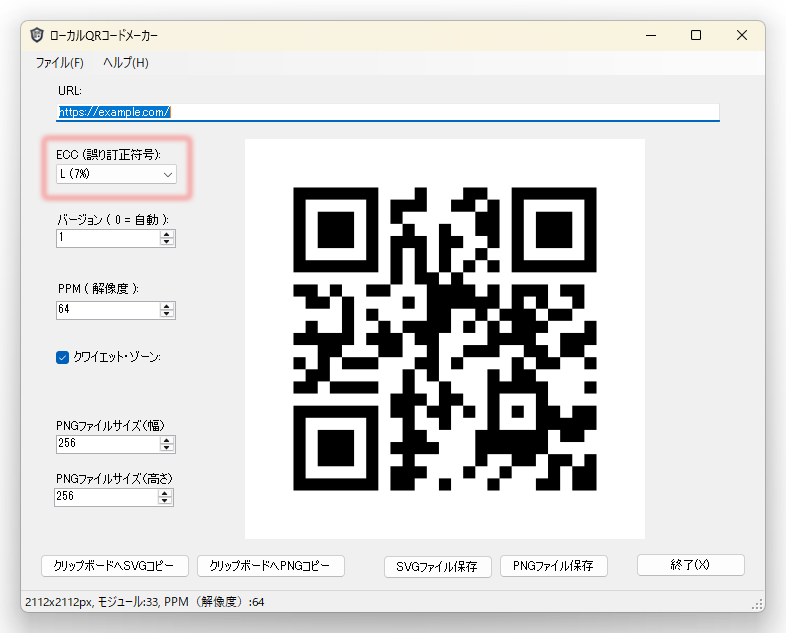The width and height of the screenshot is (786, 633).
Task: Decrease PNG file height with down arrow
Action: pos(166,500)
